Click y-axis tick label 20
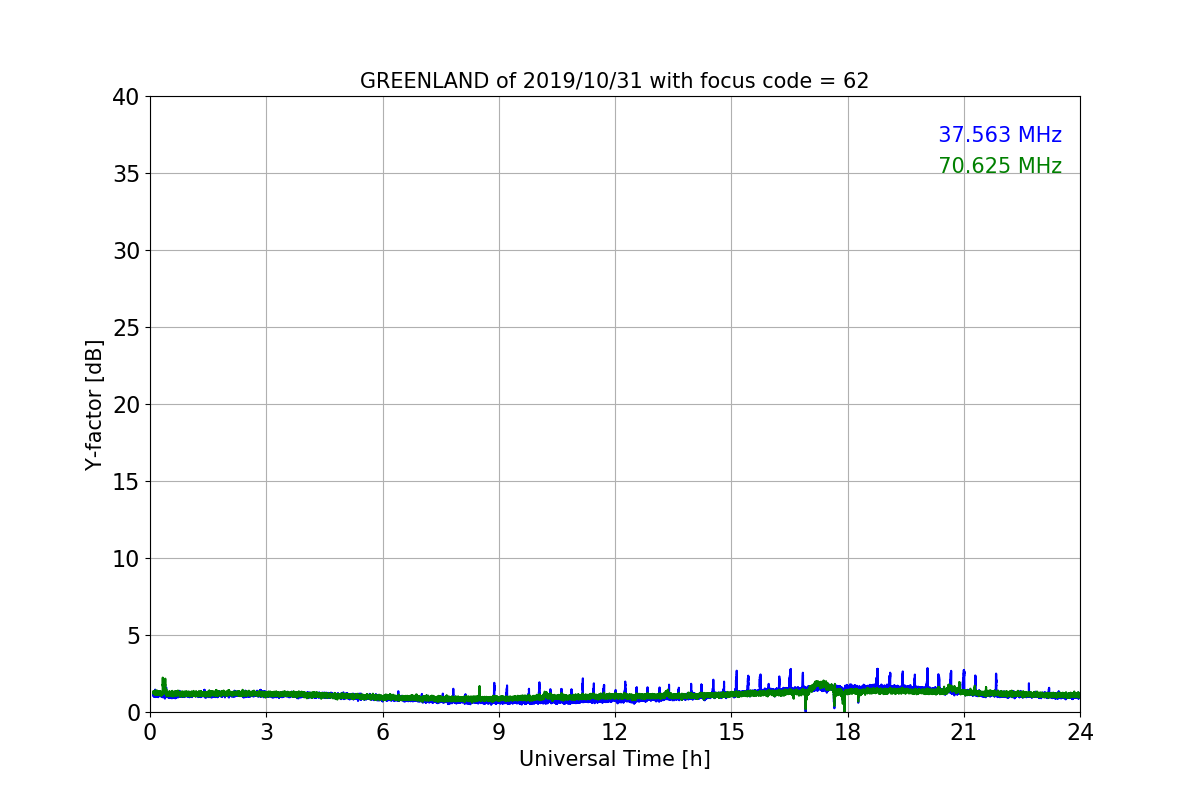This screenshot has width=1200, height=800. (126, 405)
